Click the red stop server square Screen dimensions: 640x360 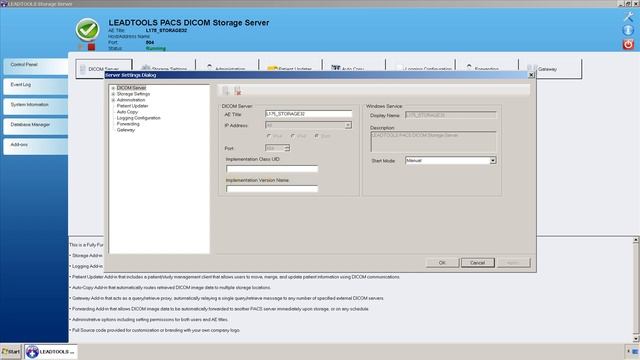coord(91,47)
